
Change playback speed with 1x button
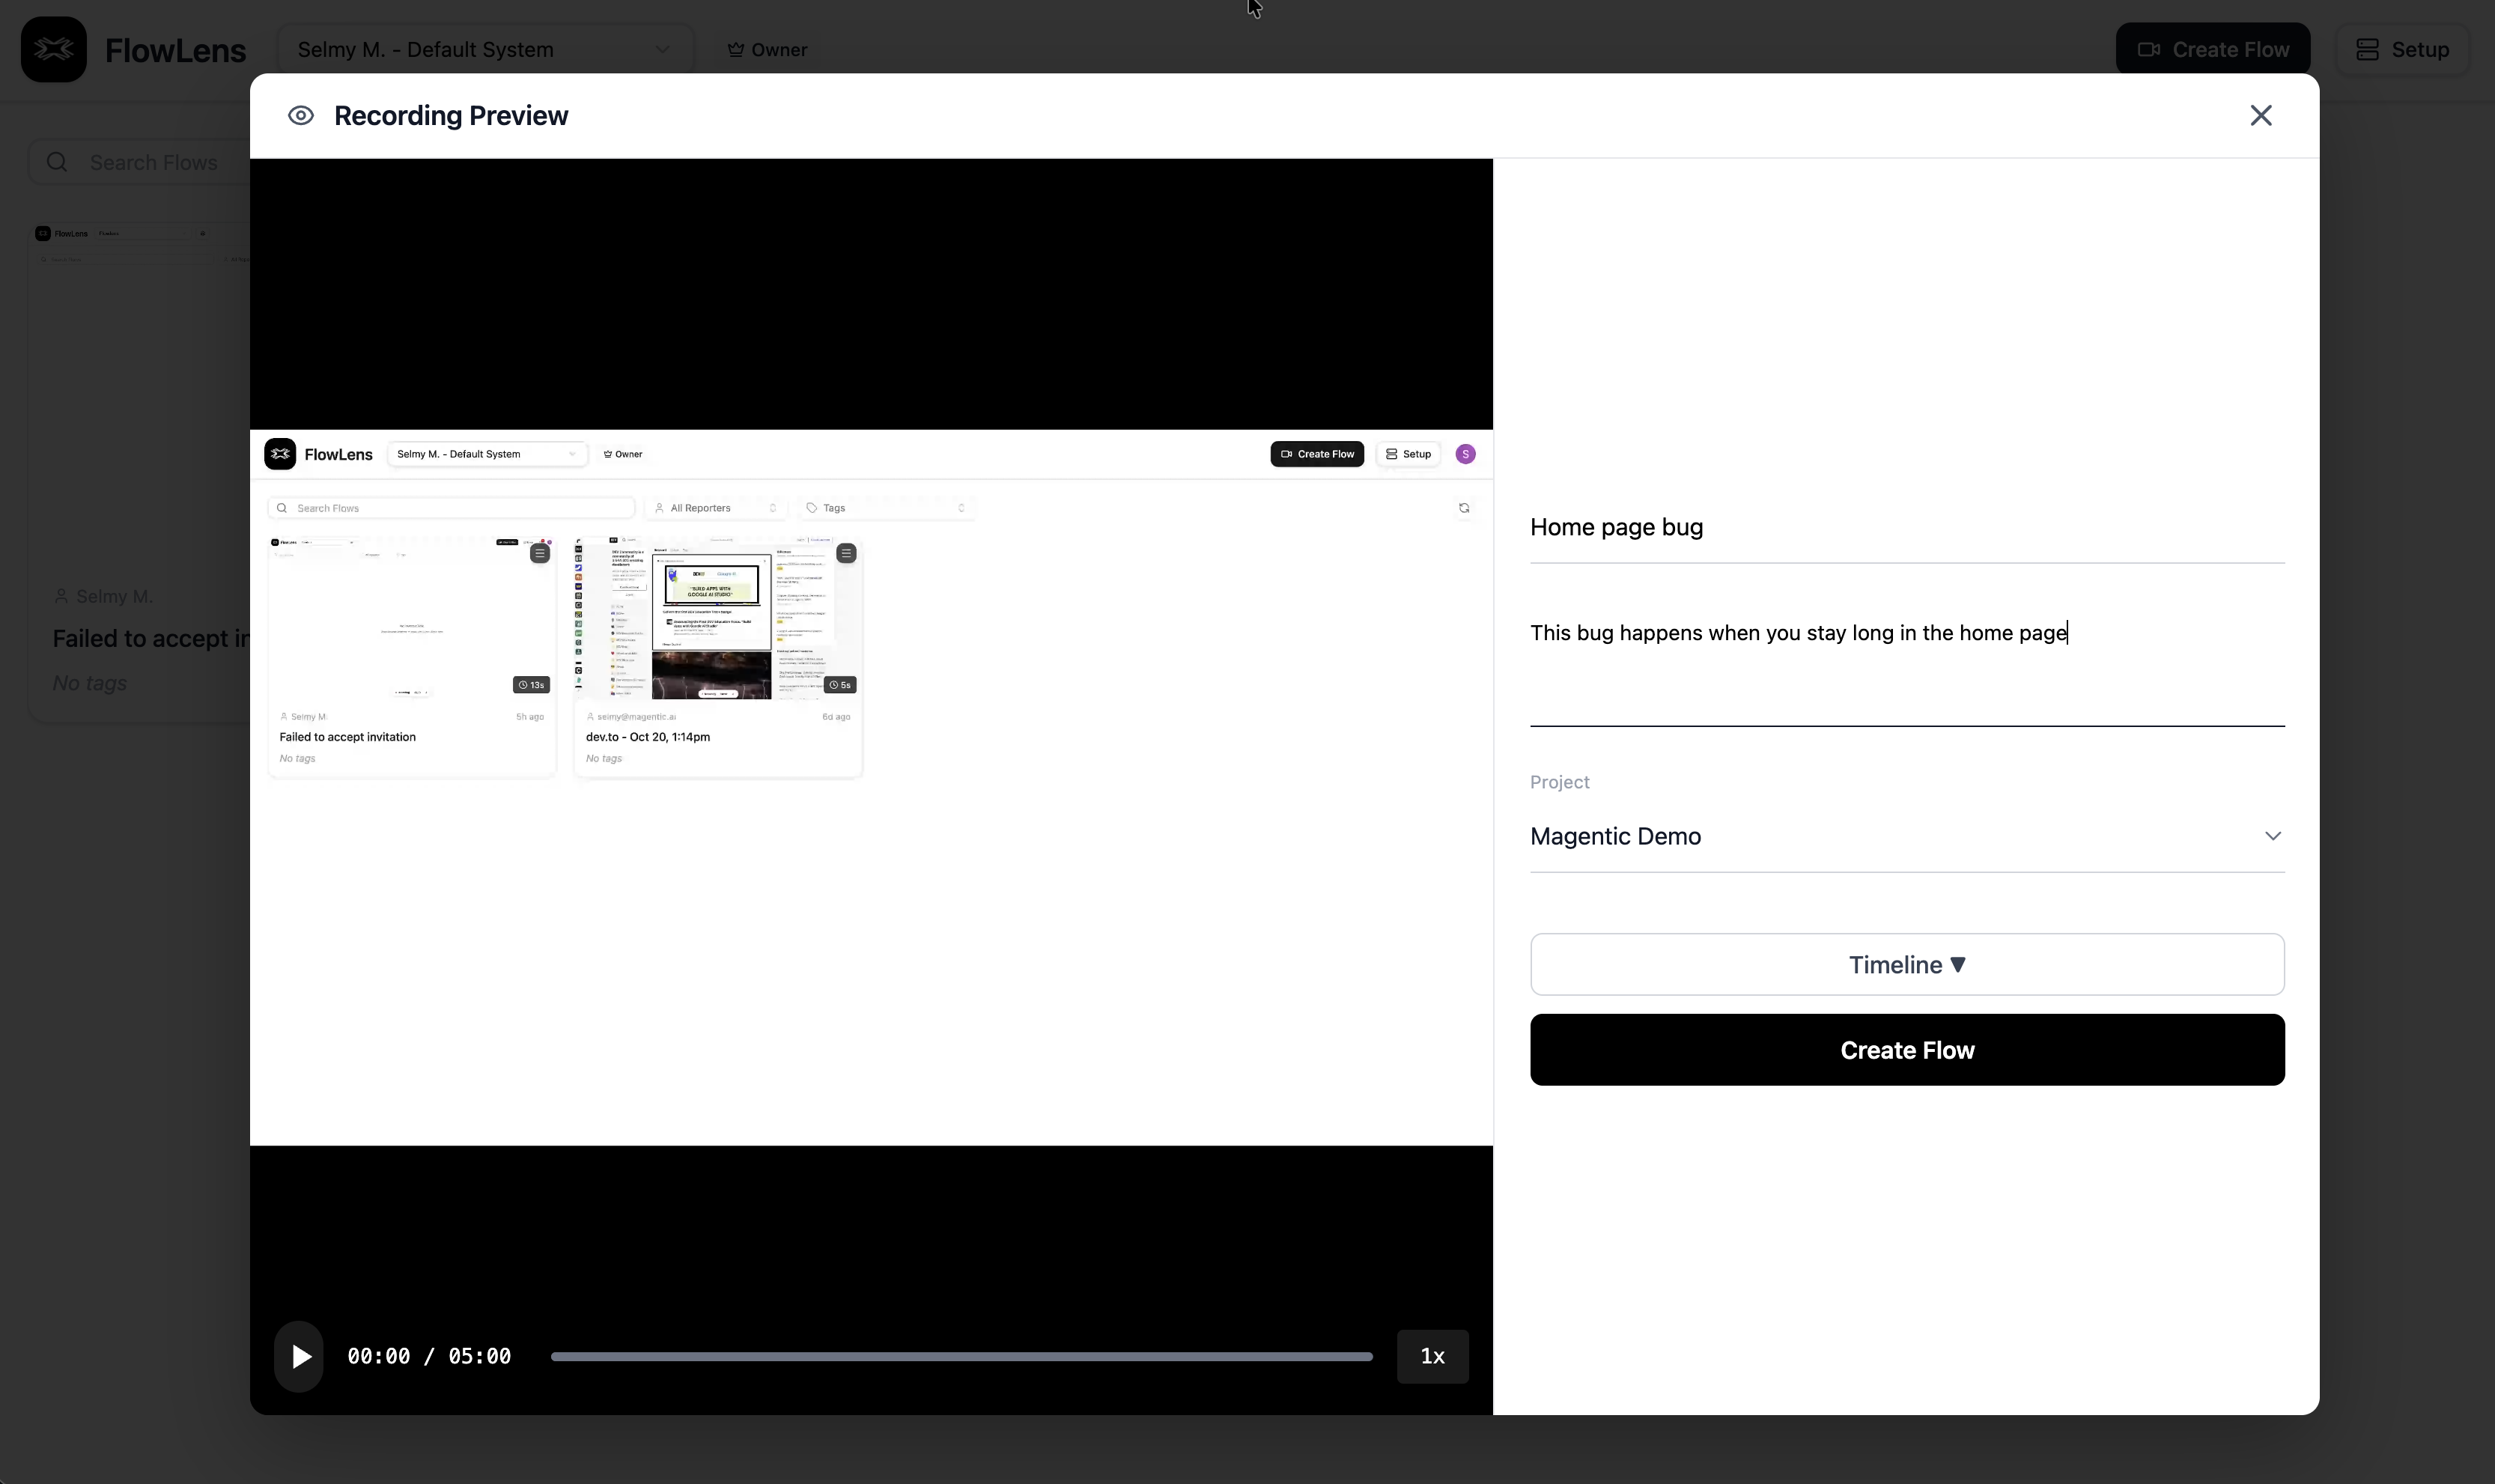(x=1432, y=1356)
